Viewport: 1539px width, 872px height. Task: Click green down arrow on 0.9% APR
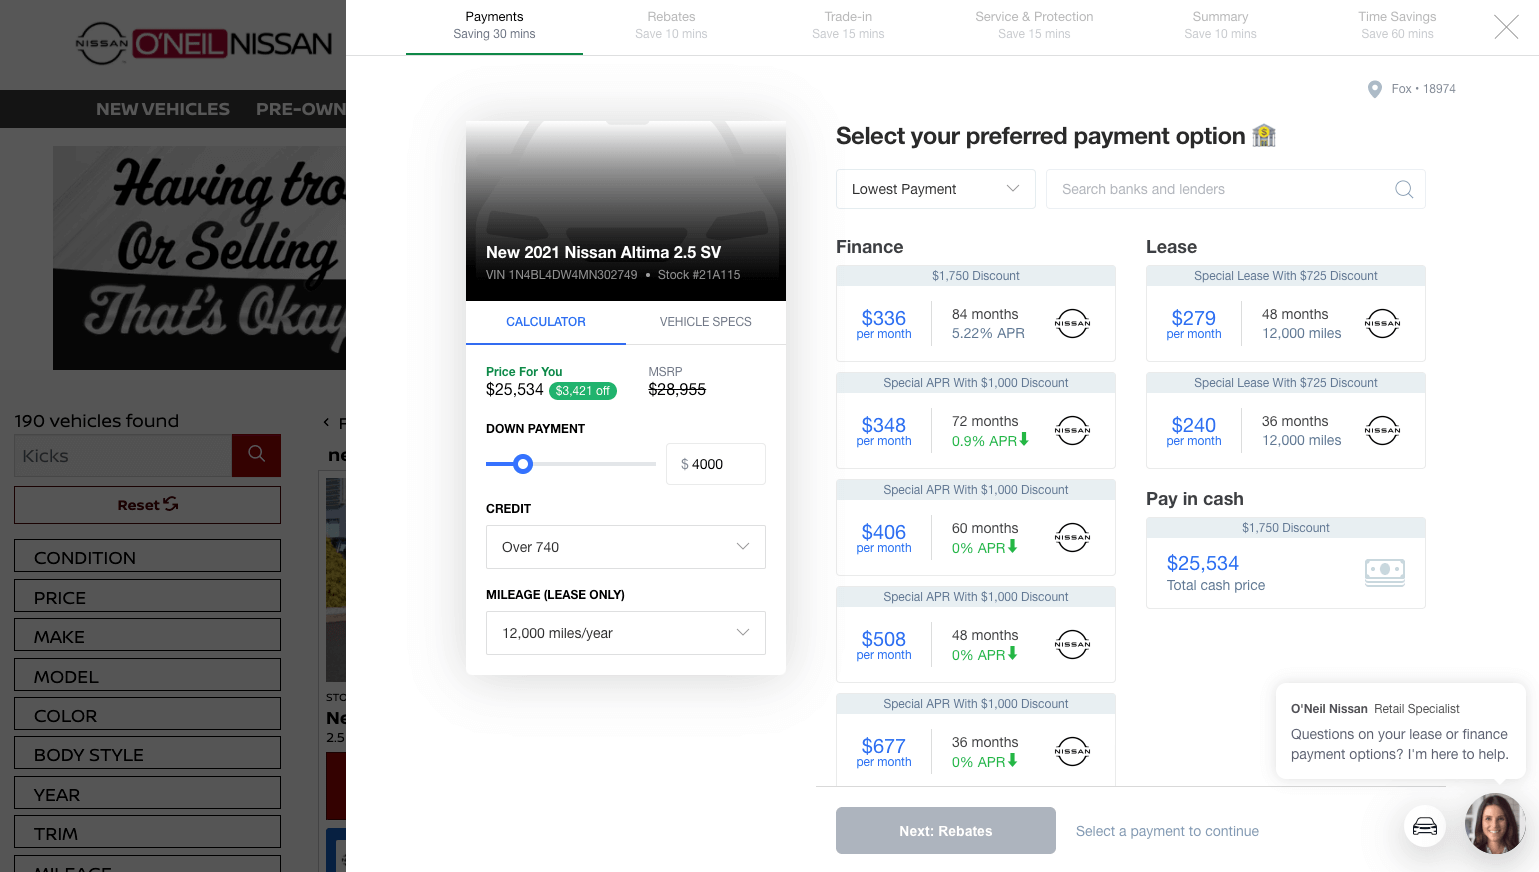(1024, 440)
